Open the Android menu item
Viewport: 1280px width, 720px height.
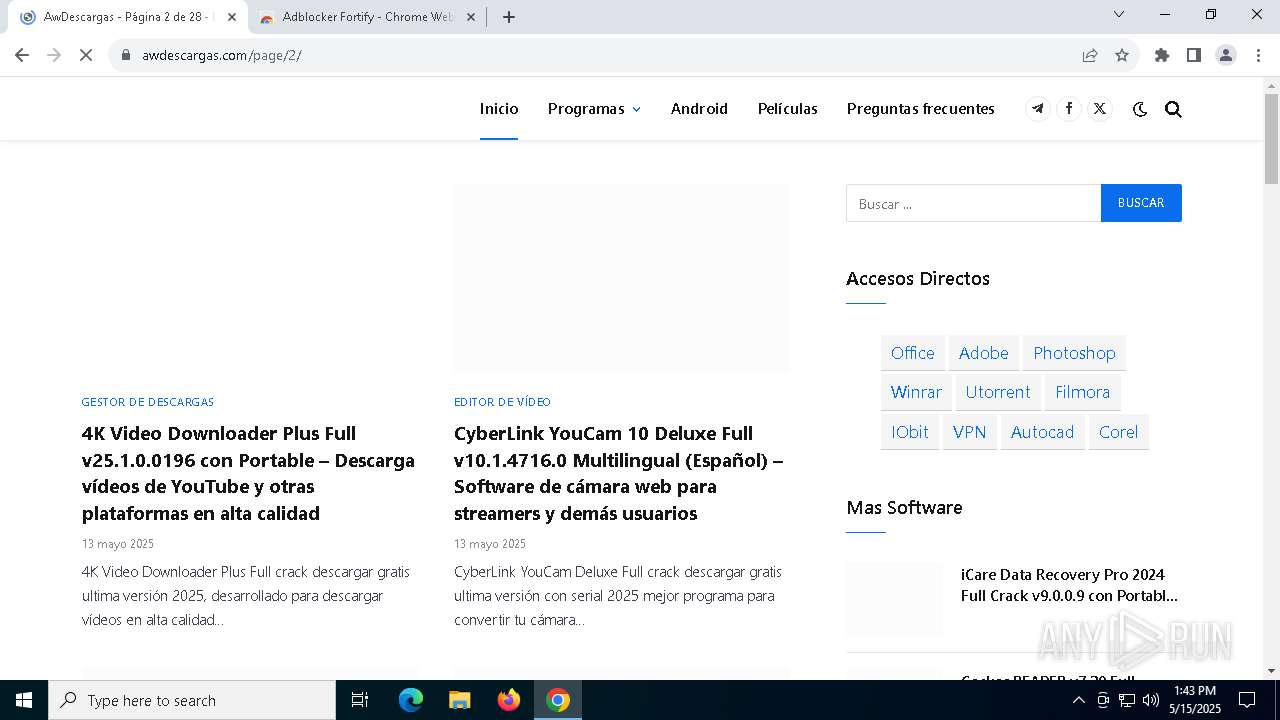point(699,109)
